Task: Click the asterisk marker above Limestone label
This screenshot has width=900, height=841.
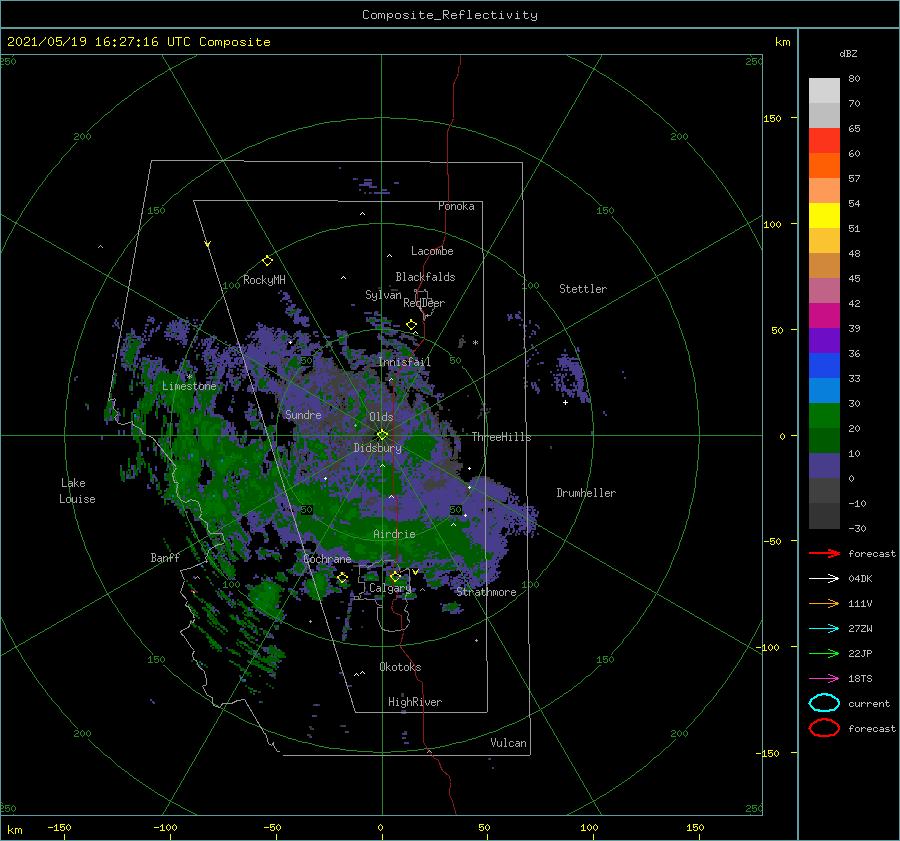Action: tap(189, 377)
